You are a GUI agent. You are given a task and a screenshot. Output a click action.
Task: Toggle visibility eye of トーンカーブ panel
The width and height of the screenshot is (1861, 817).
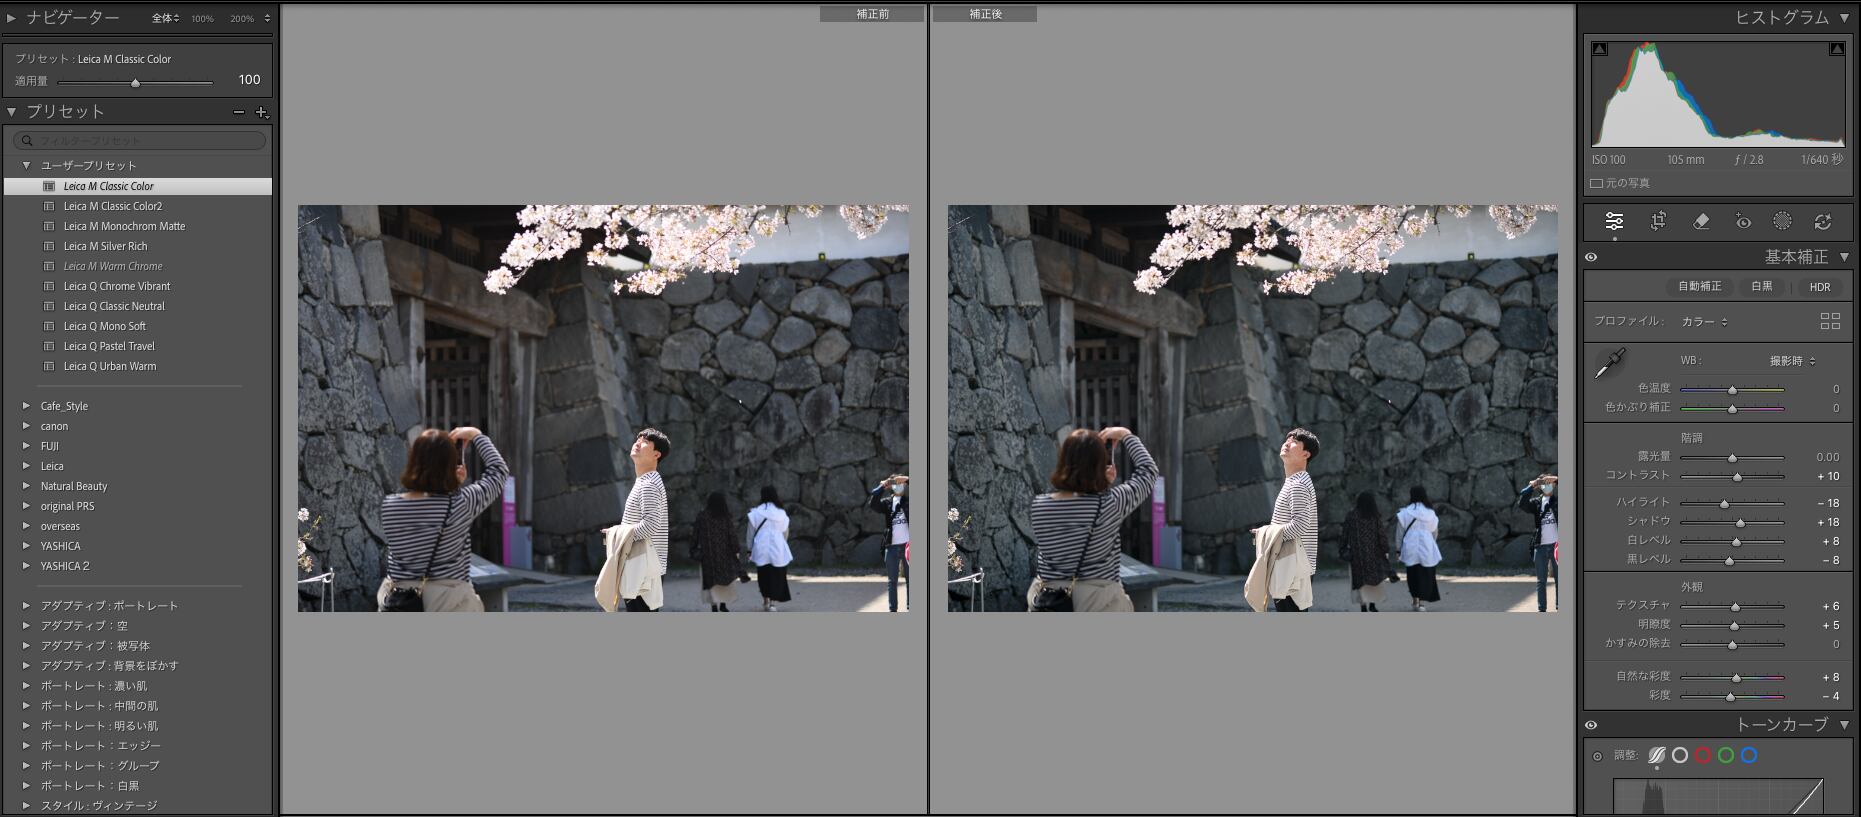(1591, 725)
